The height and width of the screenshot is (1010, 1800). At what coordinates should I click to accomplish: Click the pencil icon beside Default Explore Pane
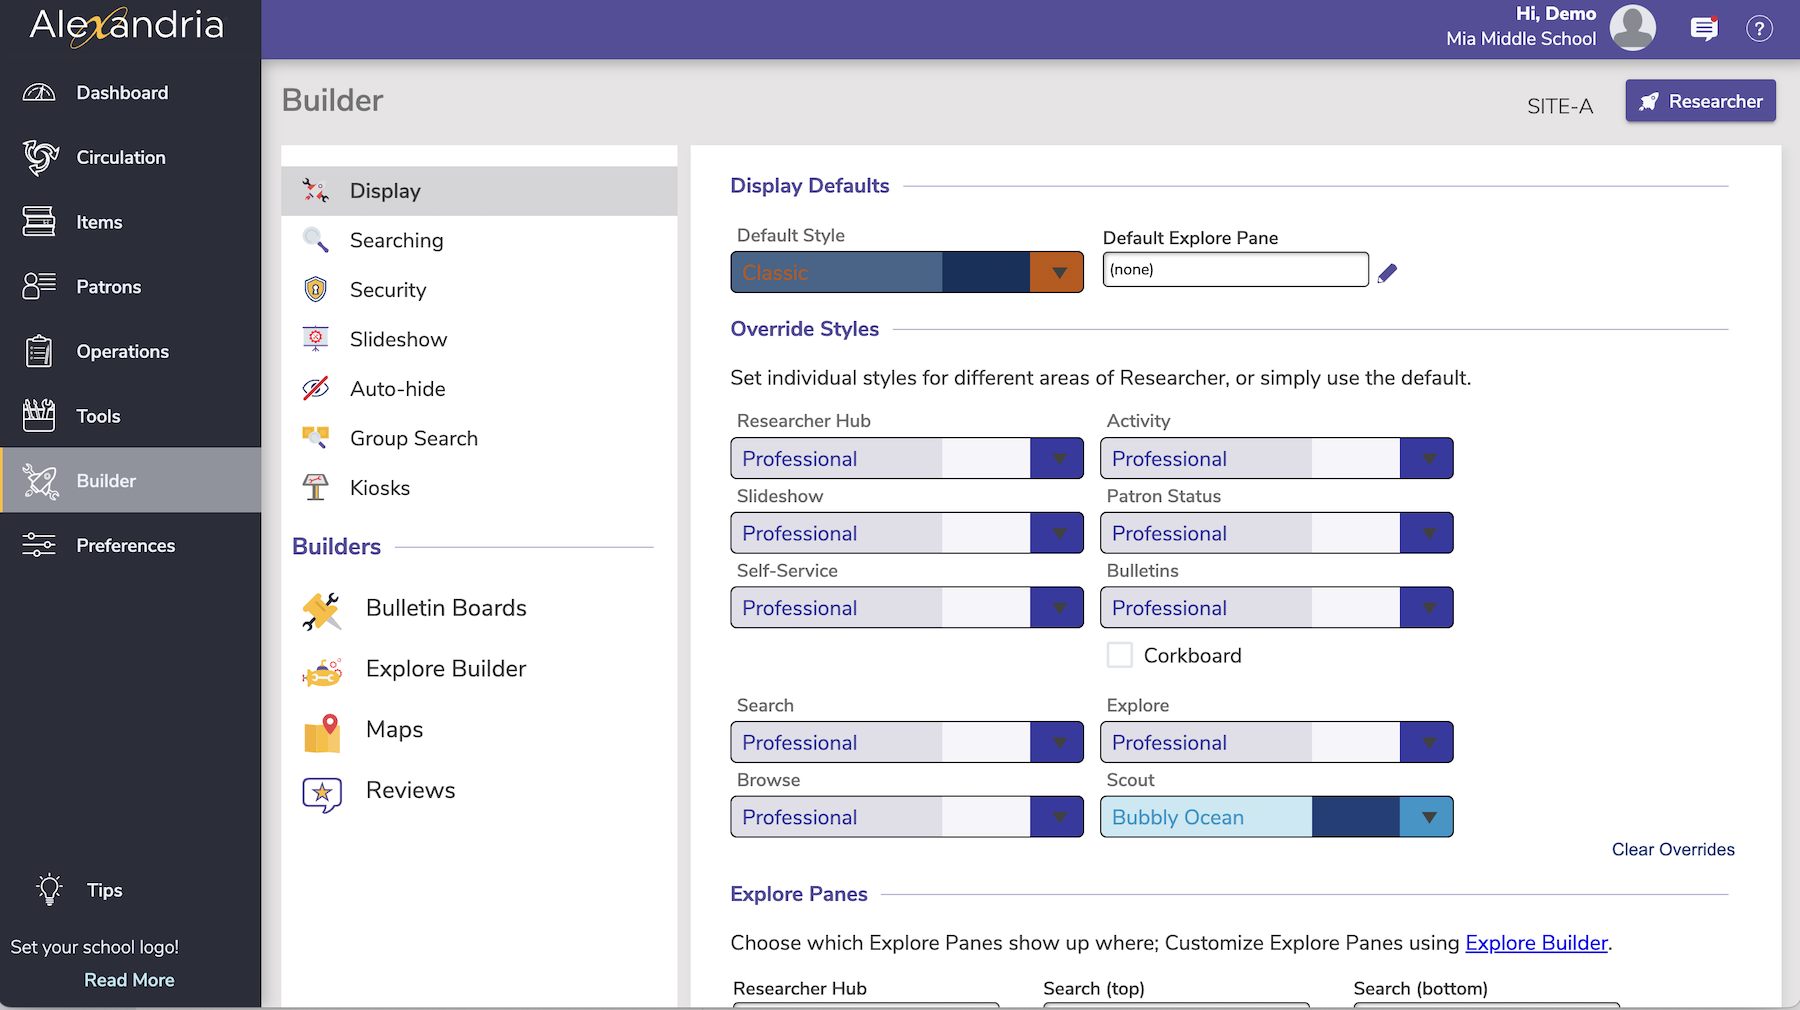[1387, 273]
